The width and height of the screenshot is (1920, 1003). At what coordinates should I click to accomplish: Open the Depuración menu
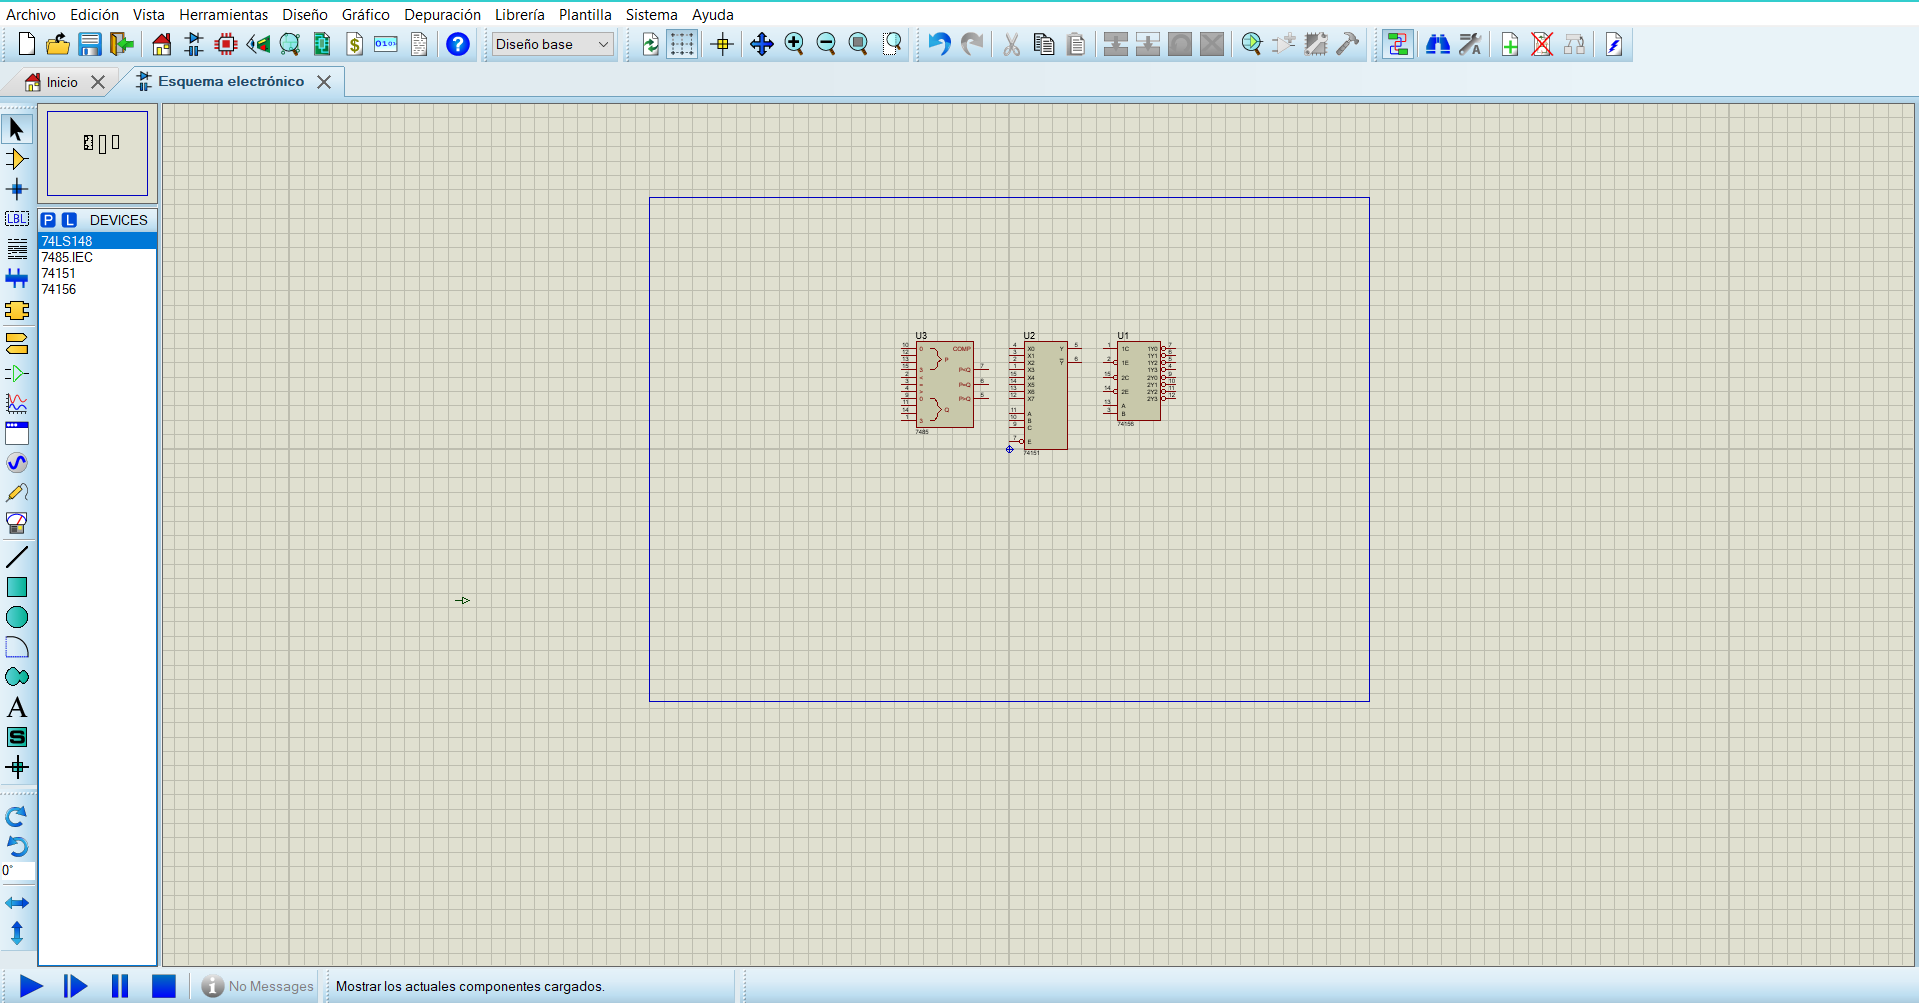point(442,14)
